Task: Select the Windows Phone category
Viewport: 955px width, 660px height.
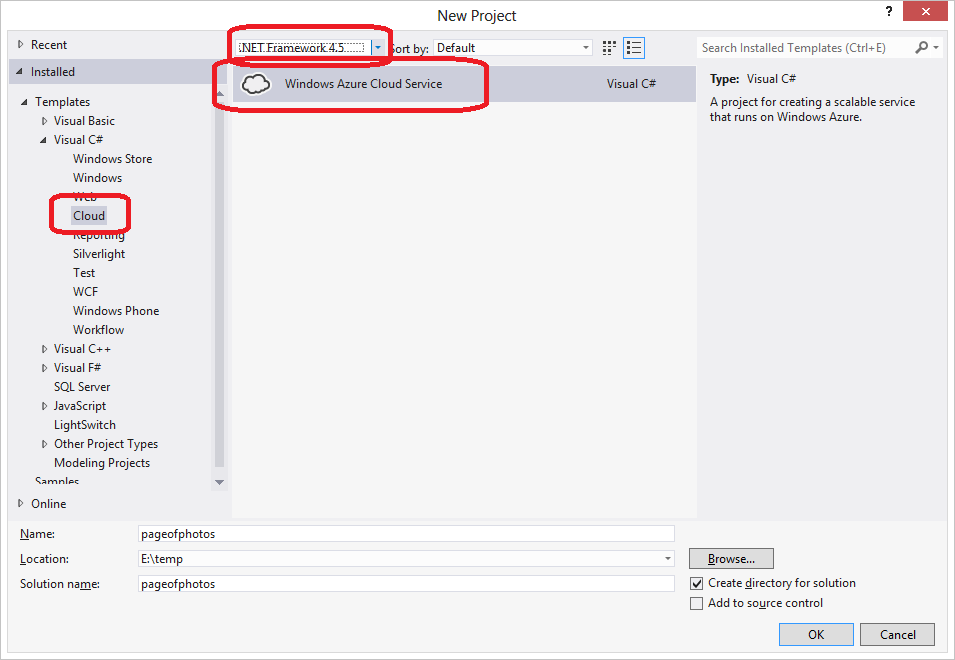Action: (x=116, y=311)
